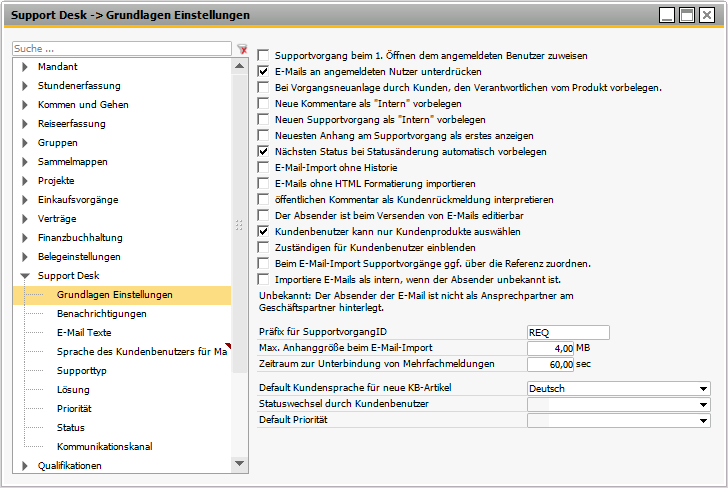Open Sprache des Kundenbenutzers tree entry
Image resolution: width=728 pixels, height=488 pixels.
coord(142,352)
